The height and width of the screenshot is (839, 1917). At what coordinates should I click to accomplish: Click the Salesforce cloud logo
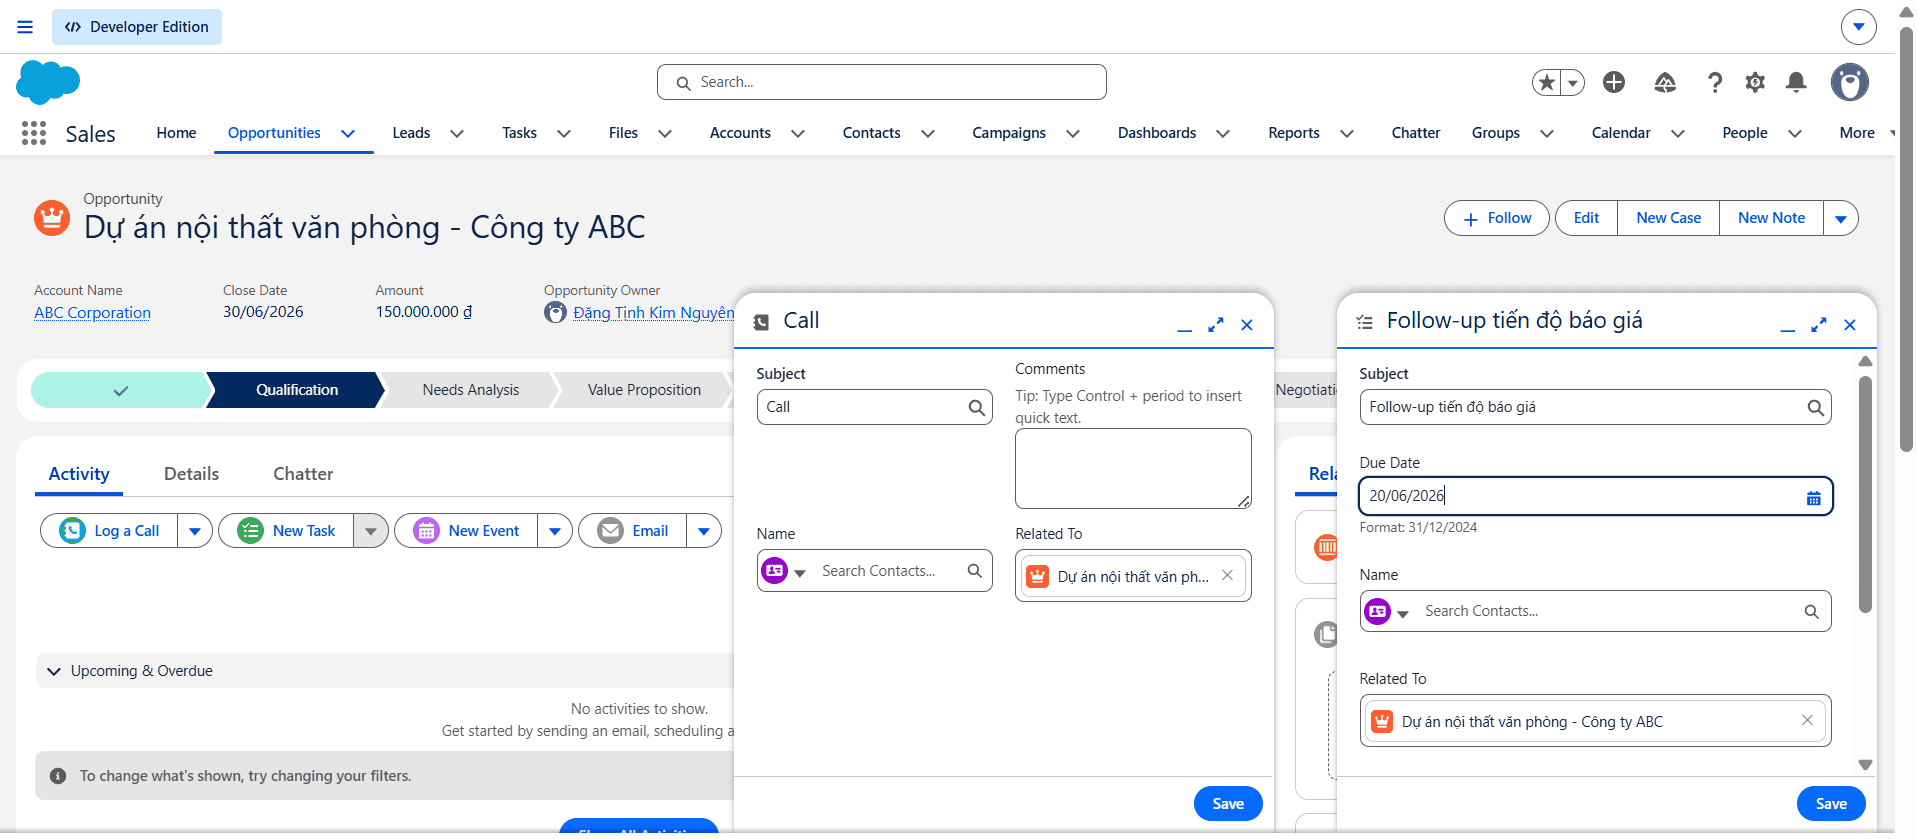(x=48, y=82)
